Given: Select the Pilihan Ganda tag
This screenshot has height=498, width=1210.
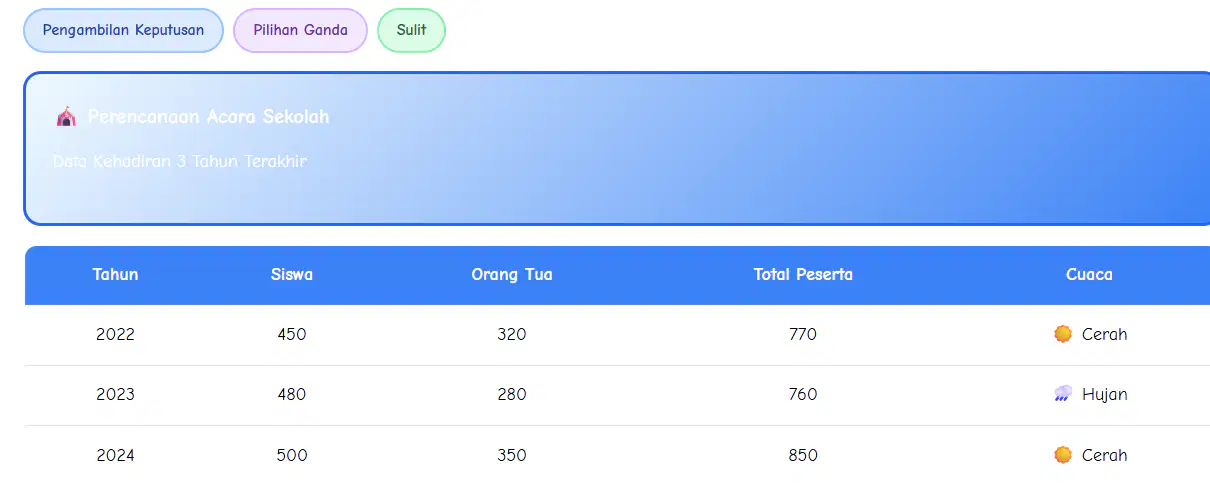Looking at the screenshot, I should pos(300,30).
